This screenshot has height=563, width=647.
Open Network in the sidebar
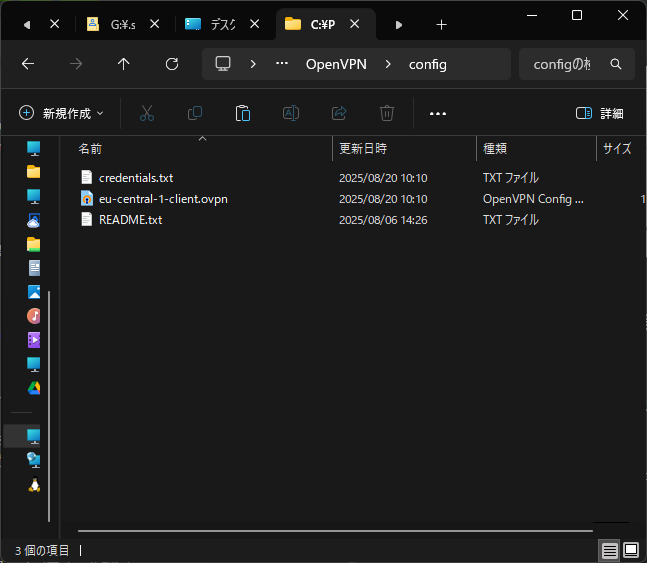coord(34,459)
